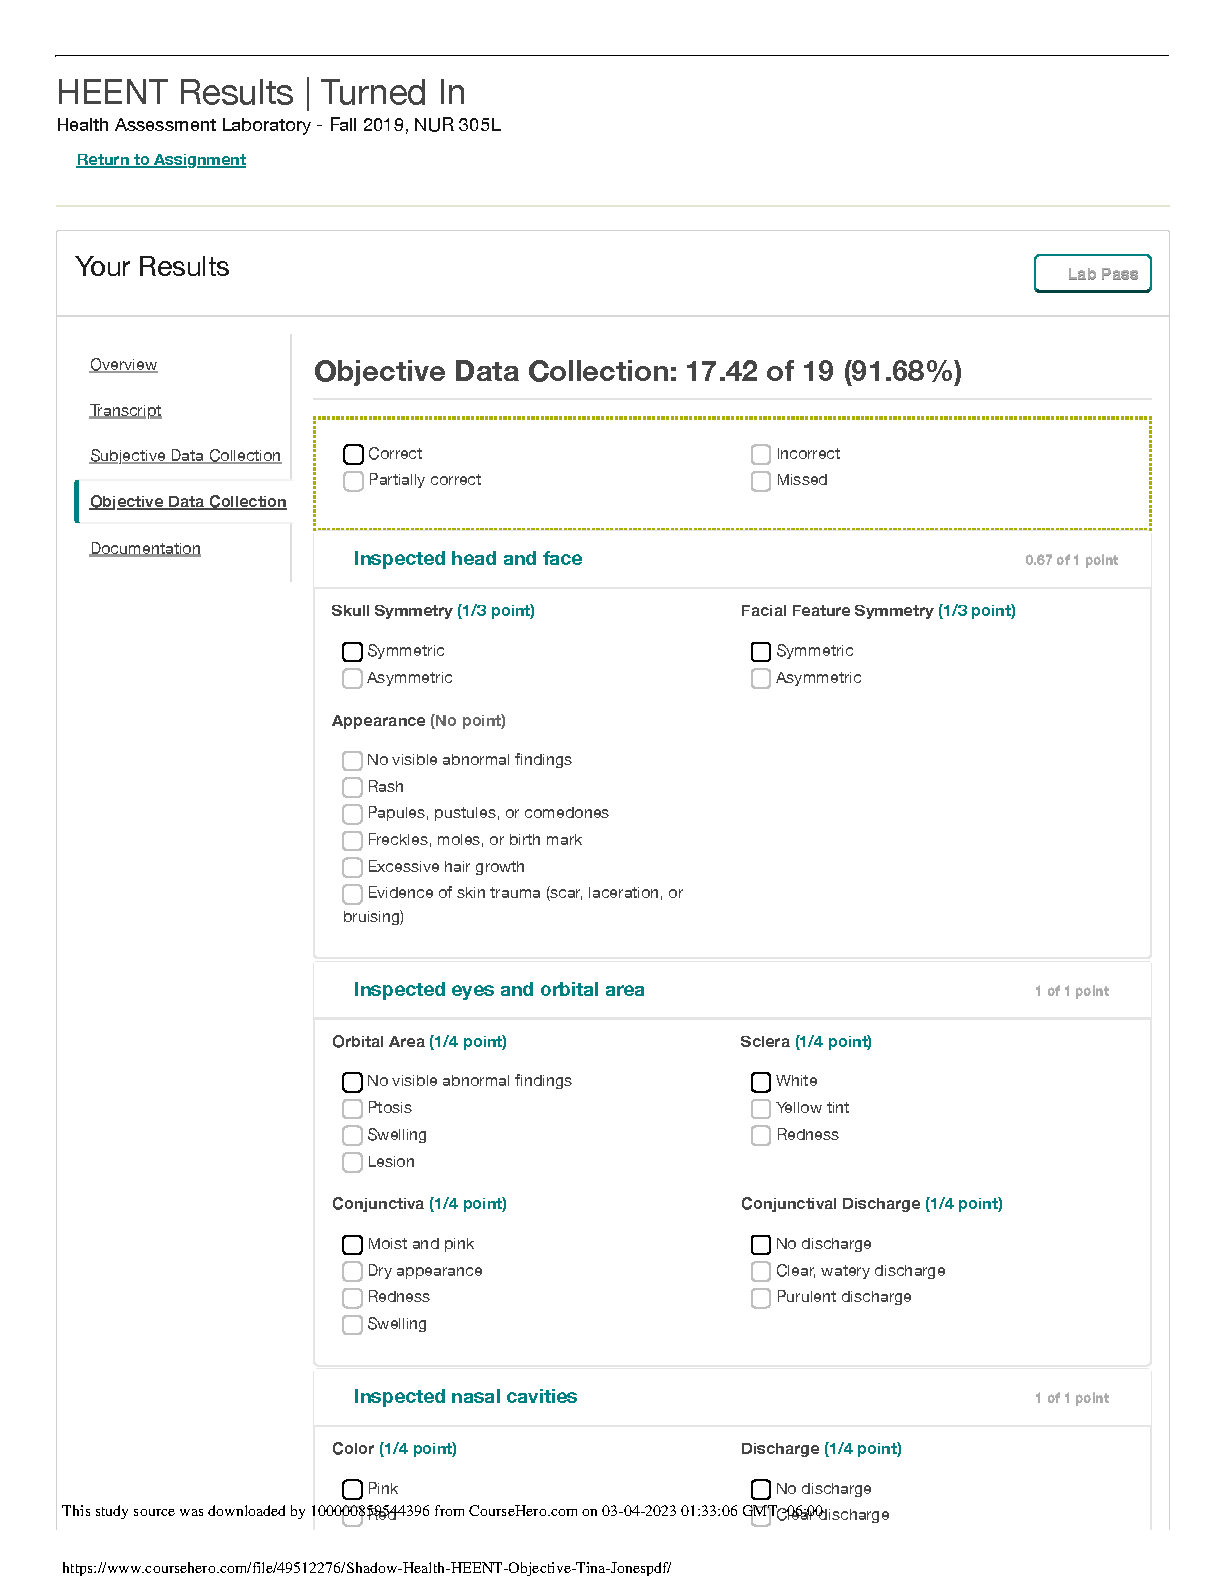Select the Rash appearance checkbox
Screen dimensions: 1224x1584
(x=352, y=788)
